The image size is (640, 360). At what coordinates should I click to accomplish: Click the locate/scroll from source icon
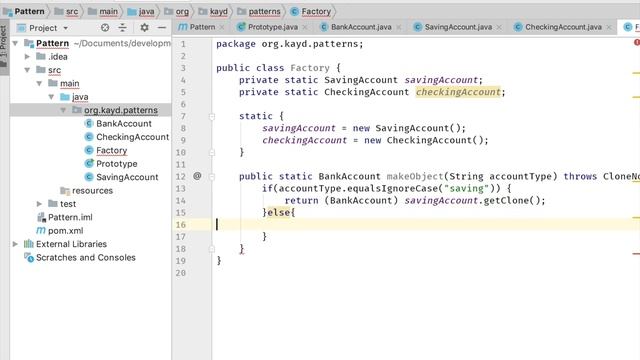pyautogui.click(x=105, y=28)
